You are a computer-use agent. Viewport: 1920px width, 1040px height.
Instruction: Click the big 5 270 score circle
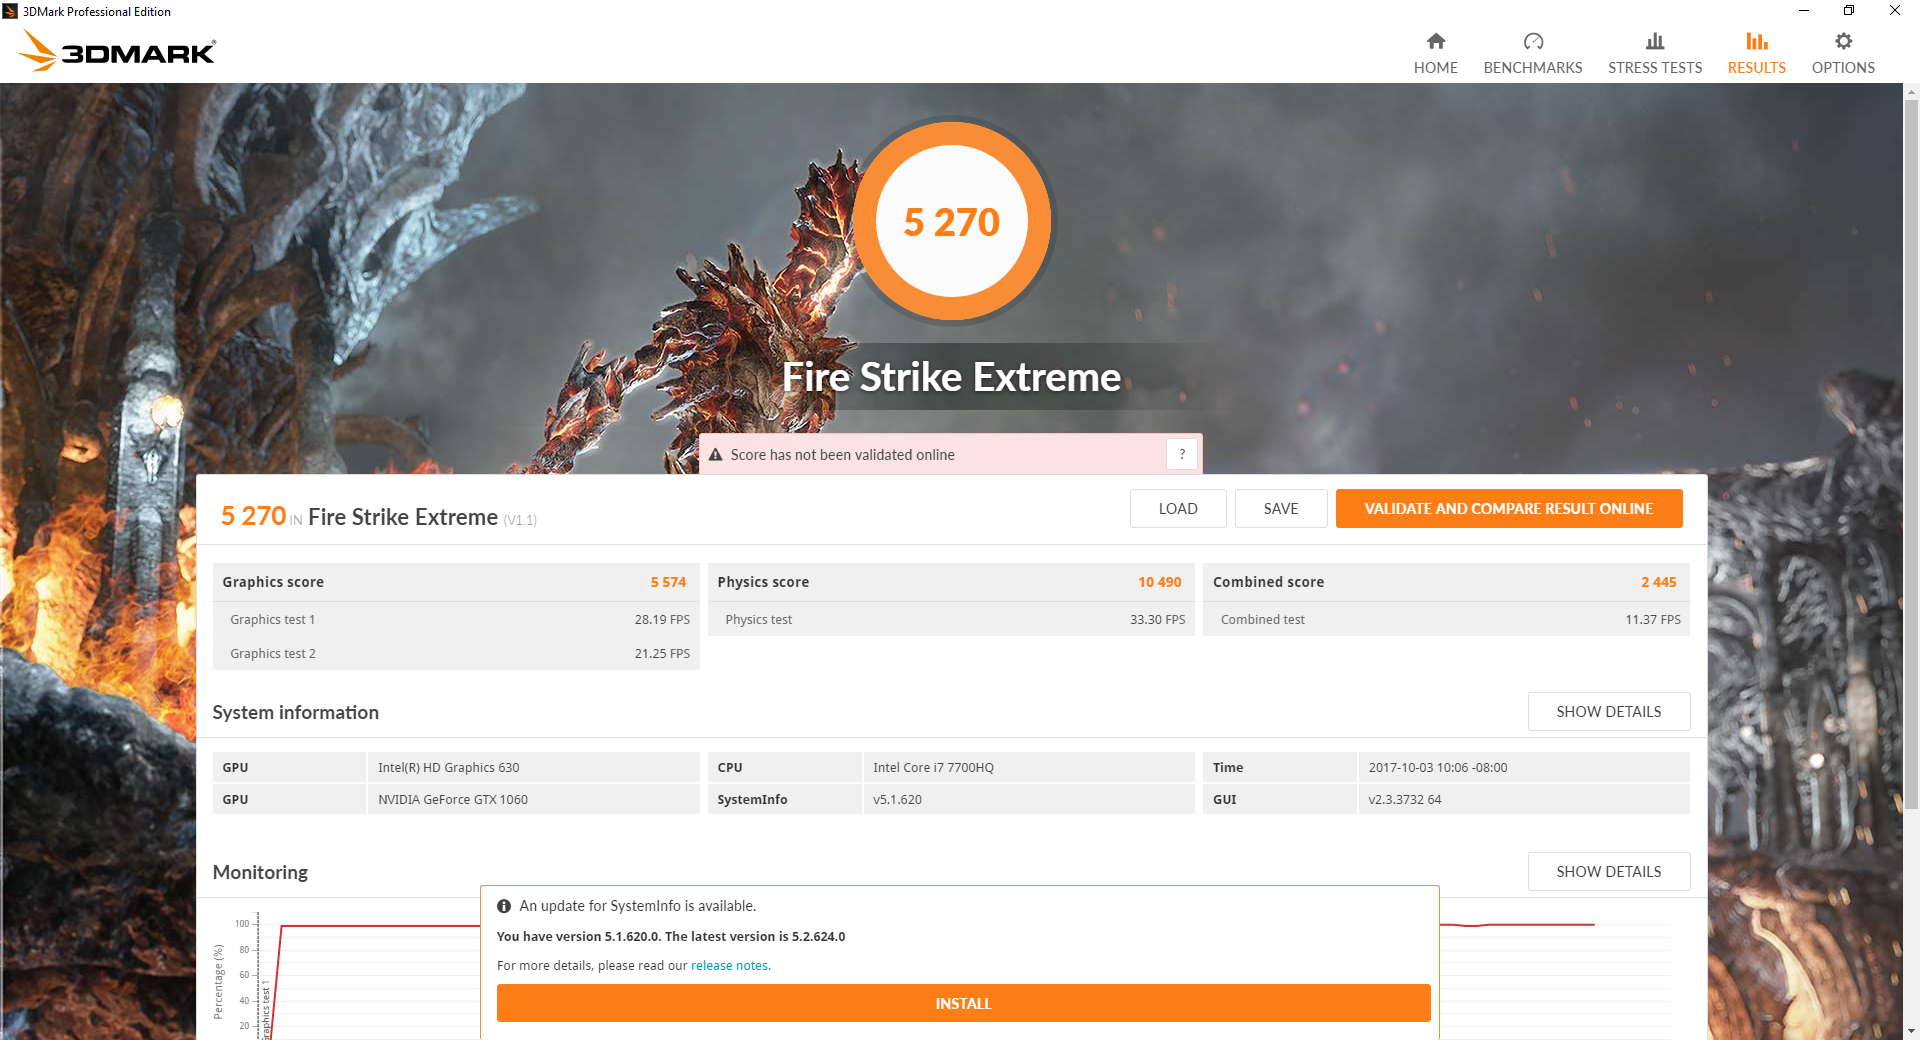coord(952,221)
